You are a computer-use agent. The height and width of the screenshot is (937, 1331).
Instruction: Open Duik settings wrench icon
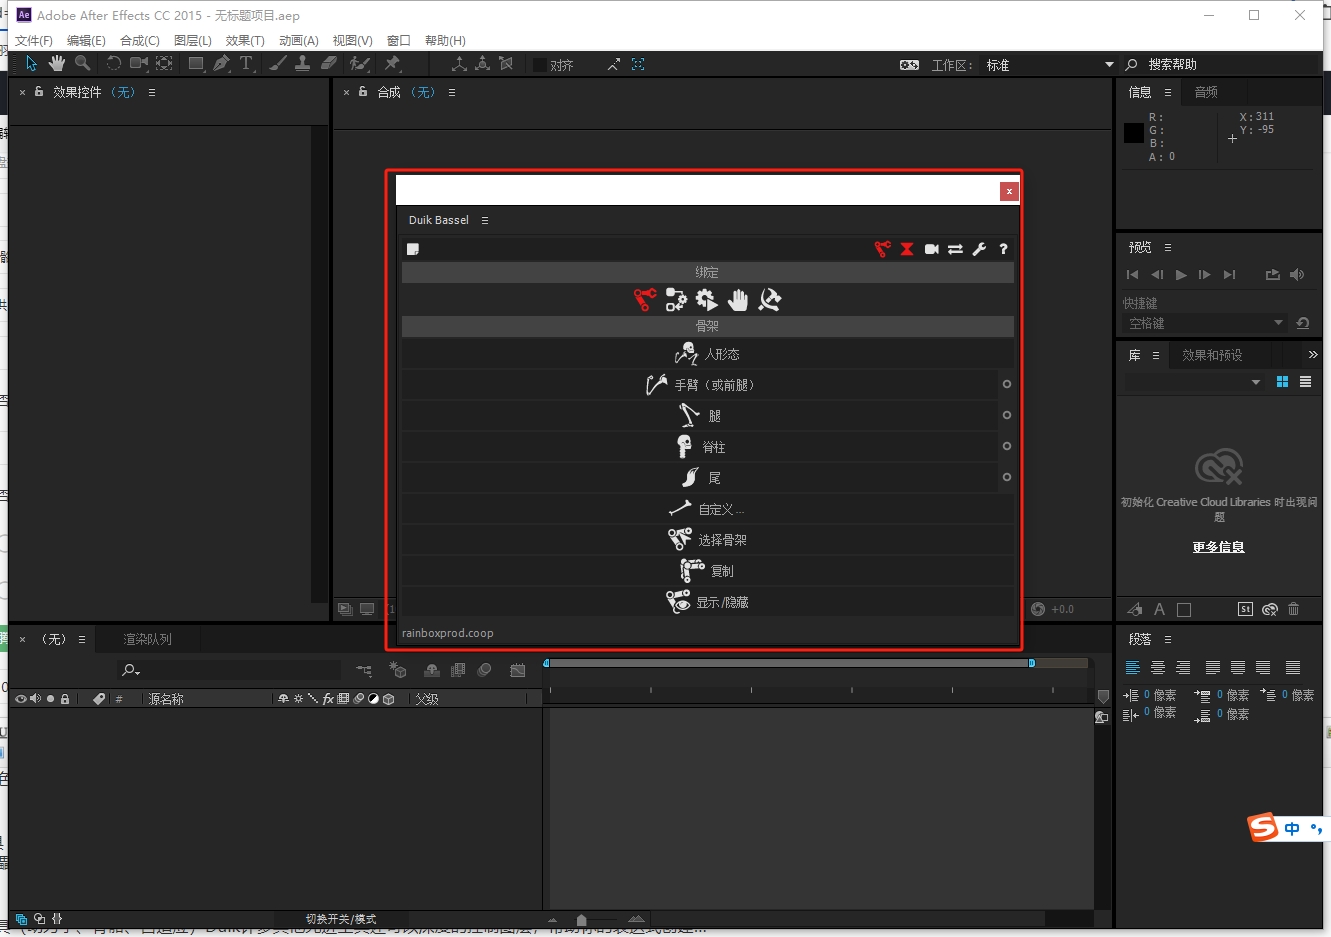[x=979, y=249]
